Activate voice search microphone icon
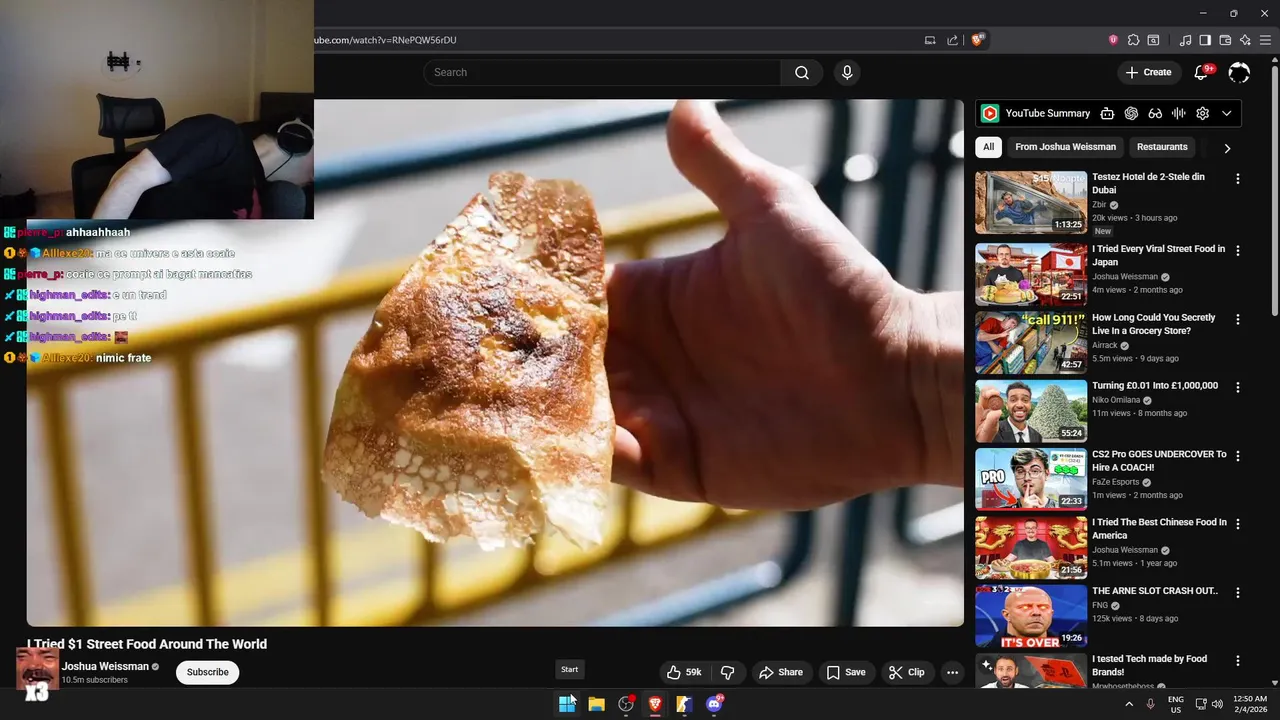Screen dimensions: 1280x720 coord(847,72)
